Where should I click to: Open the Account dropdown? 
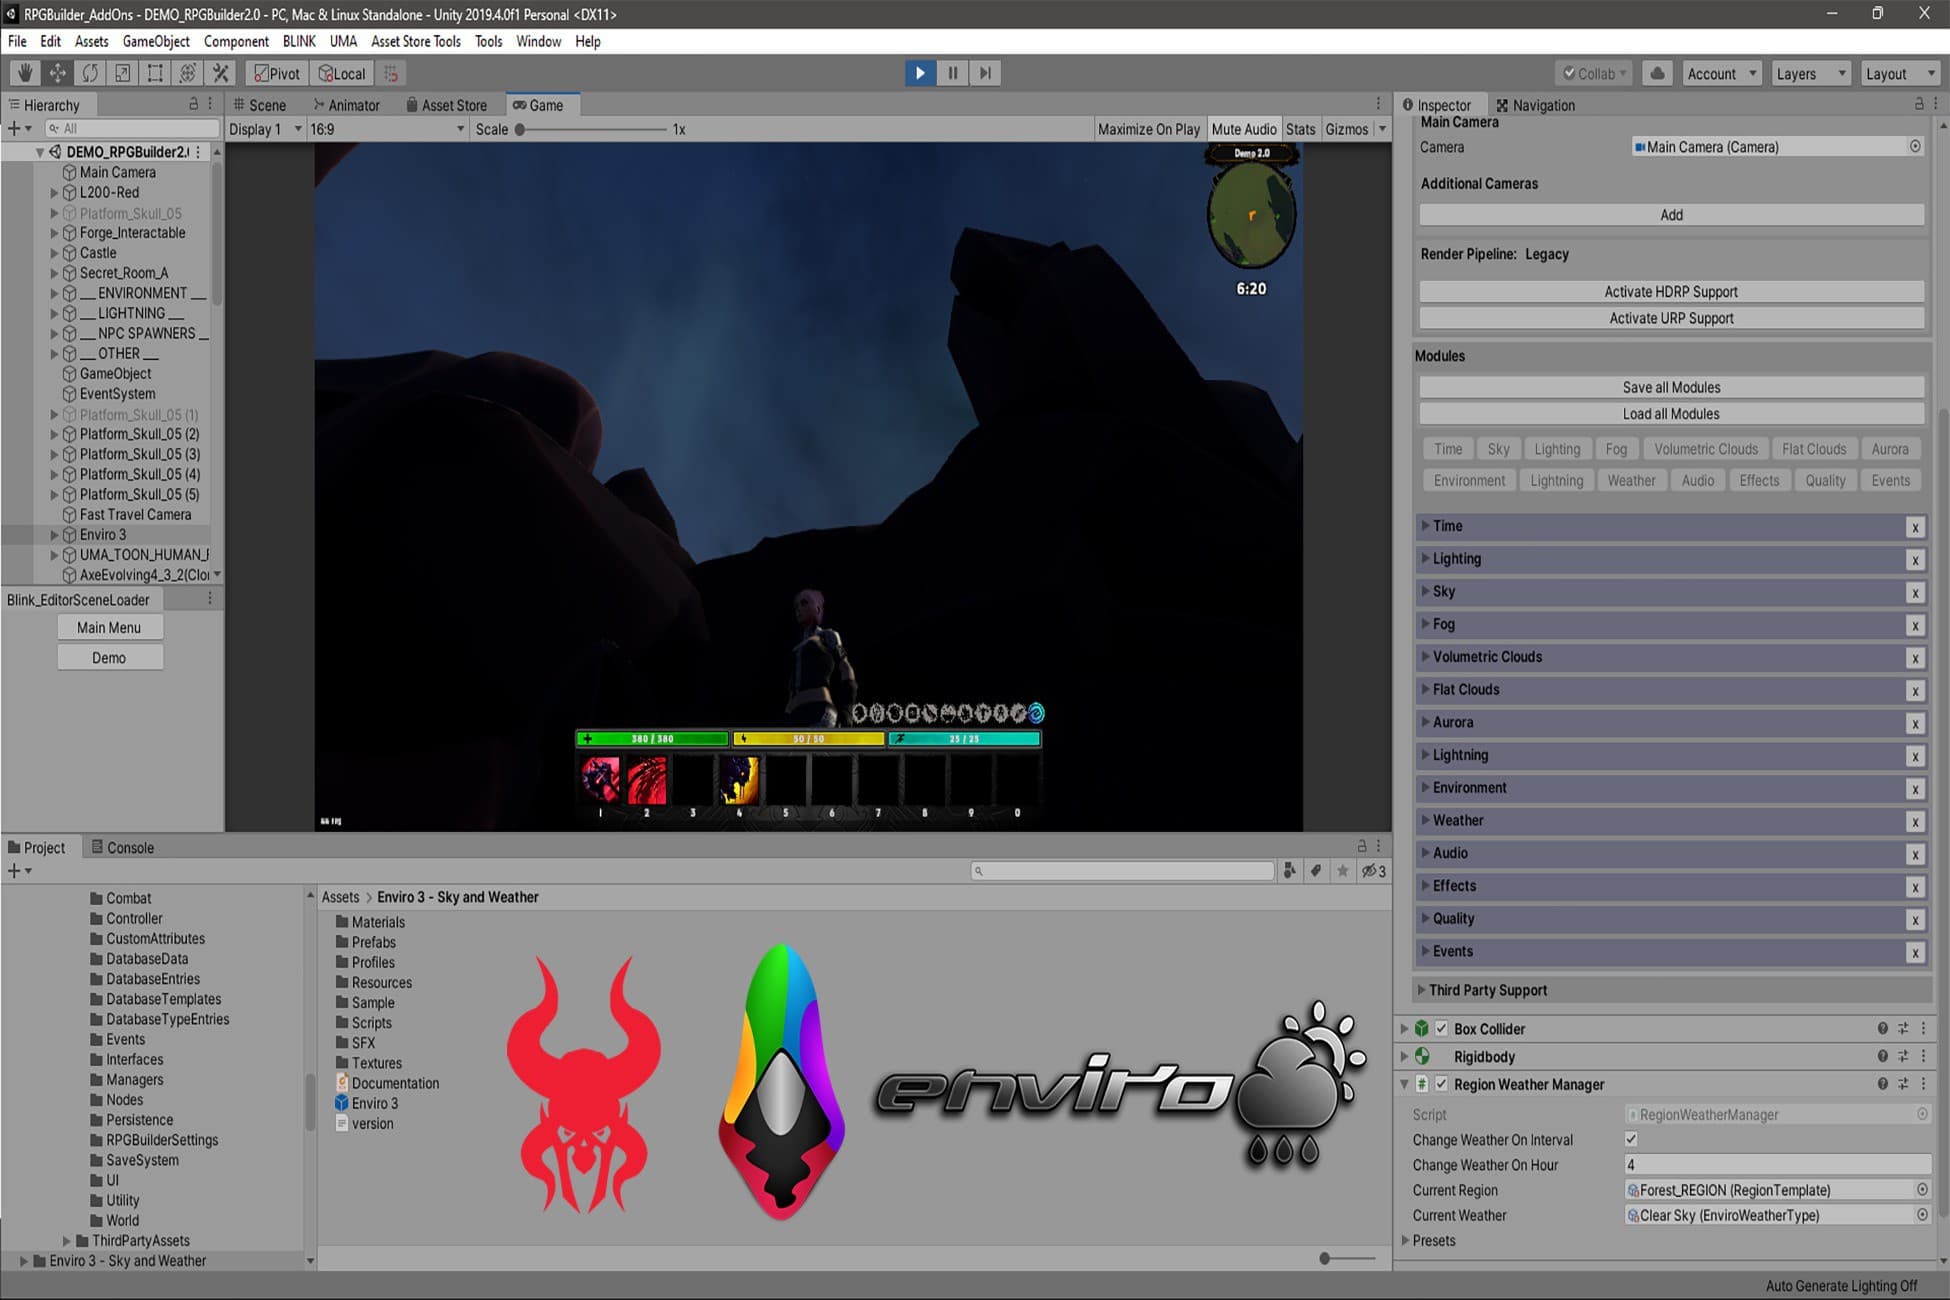pos(1721,73)
